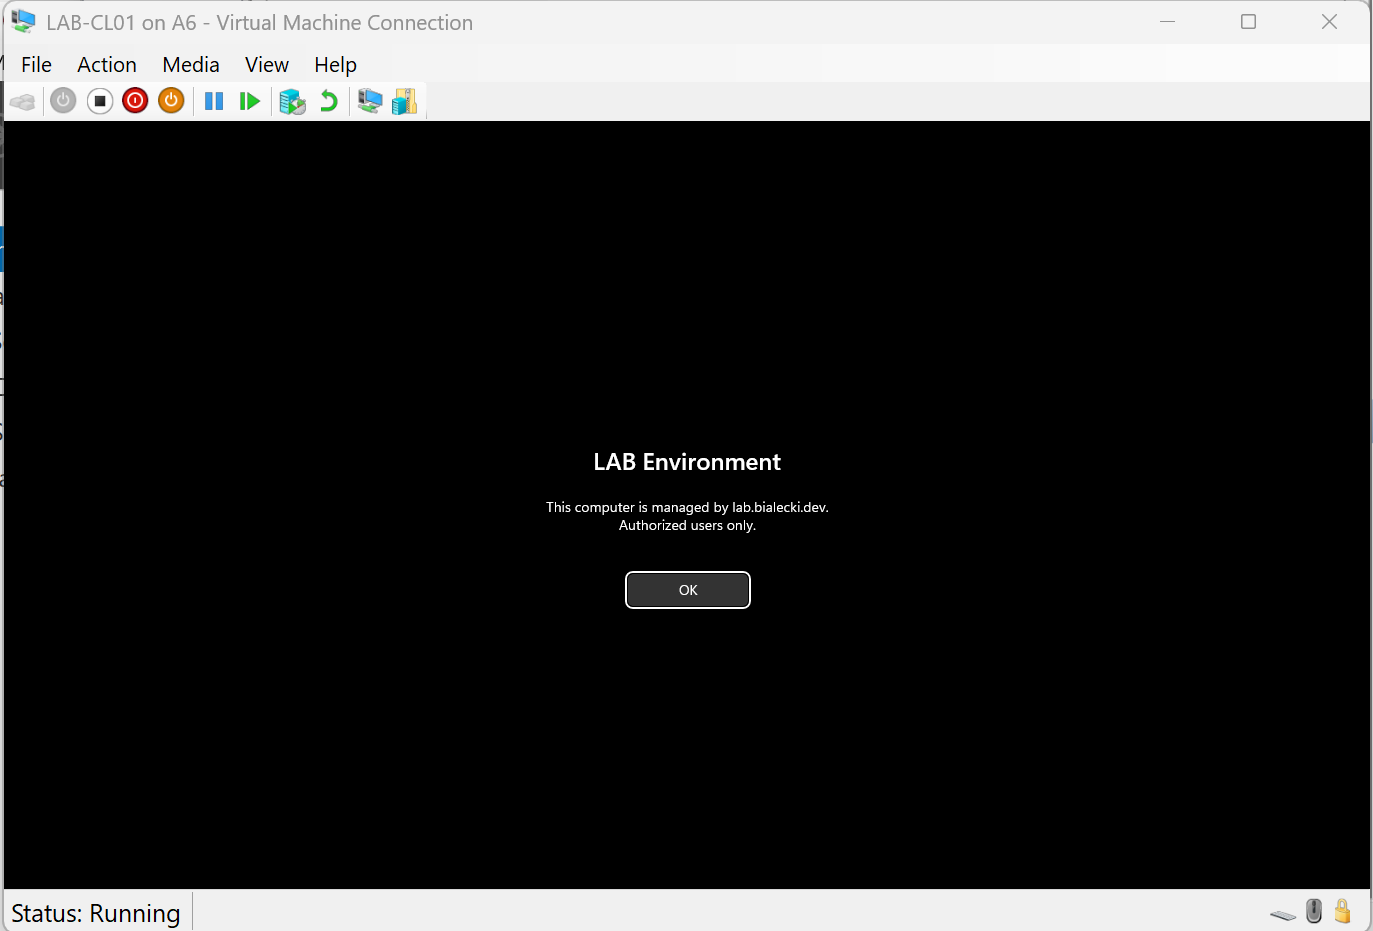This screenshot has width=1373, height=931.
Task: Click the grey Start power icon
Action: tap(63, 101)
